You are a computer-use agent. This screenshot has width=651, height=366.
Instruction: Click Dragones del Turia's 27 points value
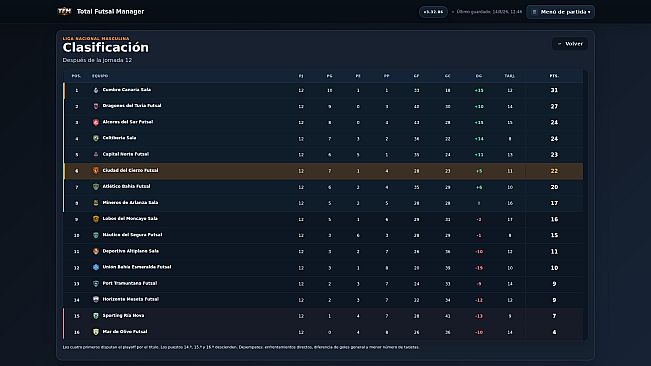pos(554,106)
